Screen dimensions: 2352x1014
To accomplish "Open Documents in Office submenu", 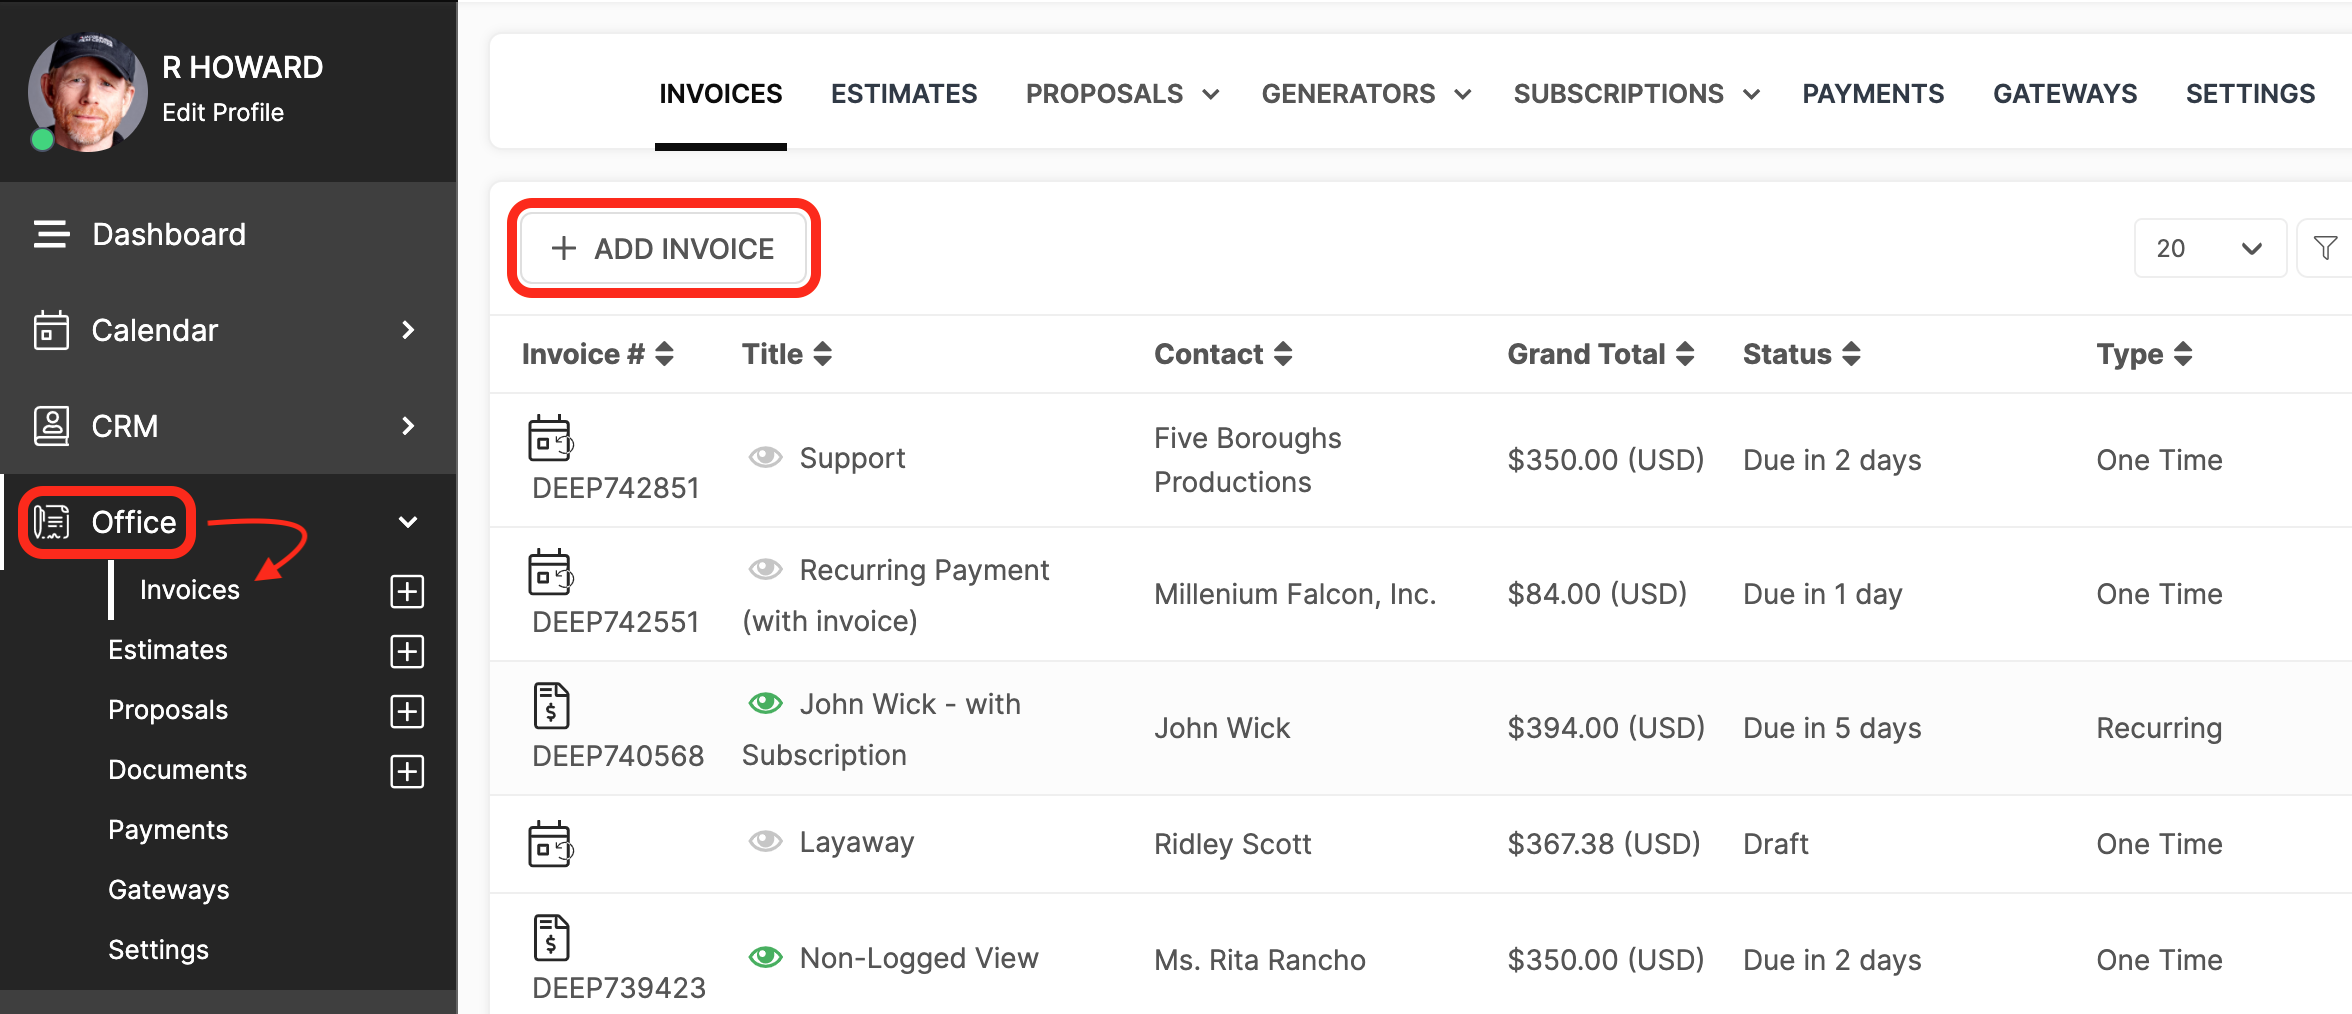I will pyautogui.click(x=177, y=770).
